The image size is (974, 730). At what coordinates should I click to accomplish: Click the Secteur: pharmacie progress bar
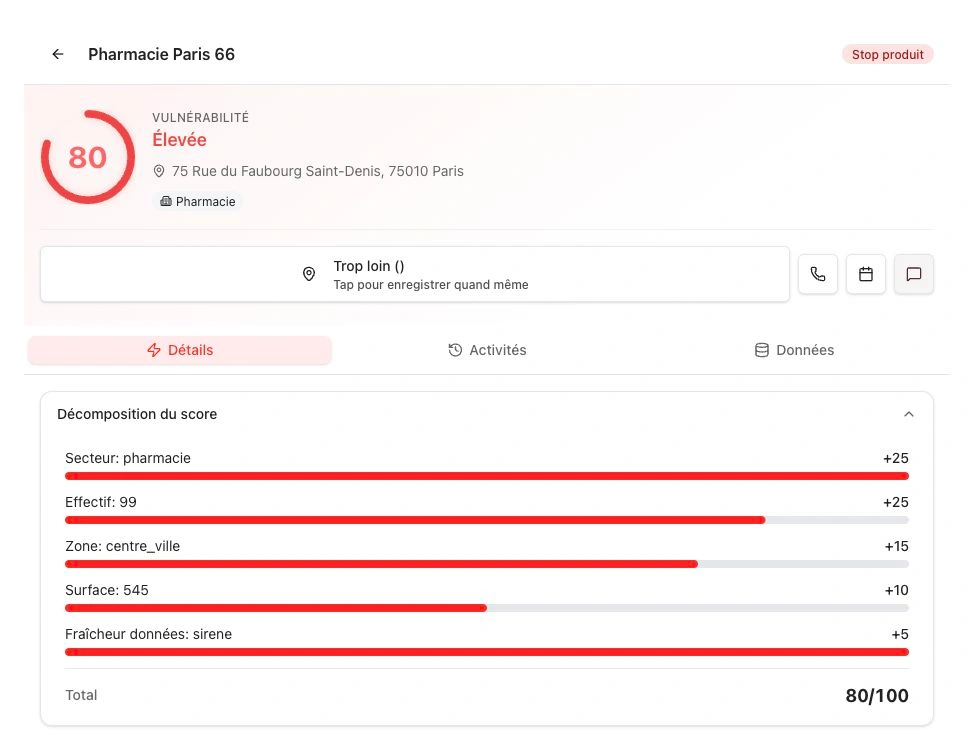487,476
